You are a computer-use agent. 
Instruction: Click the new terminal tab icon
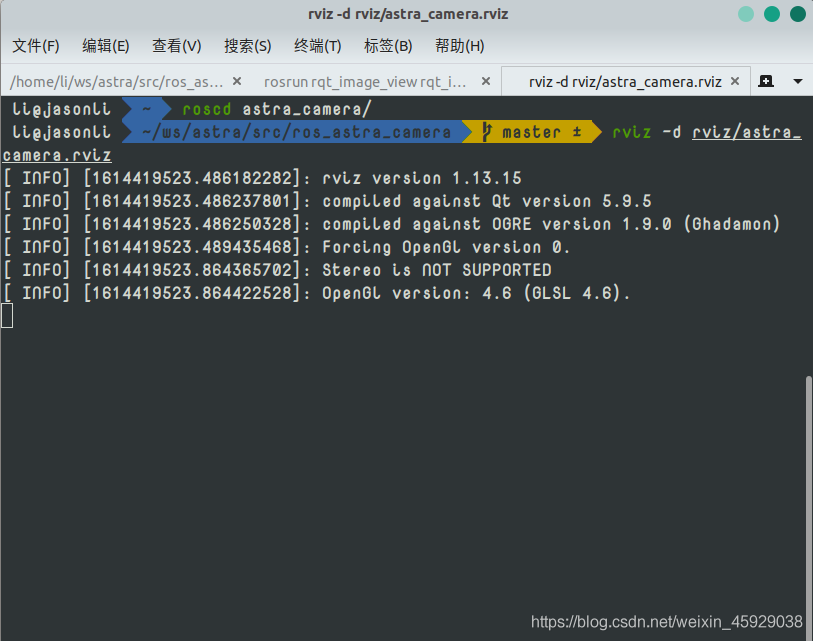766,81
